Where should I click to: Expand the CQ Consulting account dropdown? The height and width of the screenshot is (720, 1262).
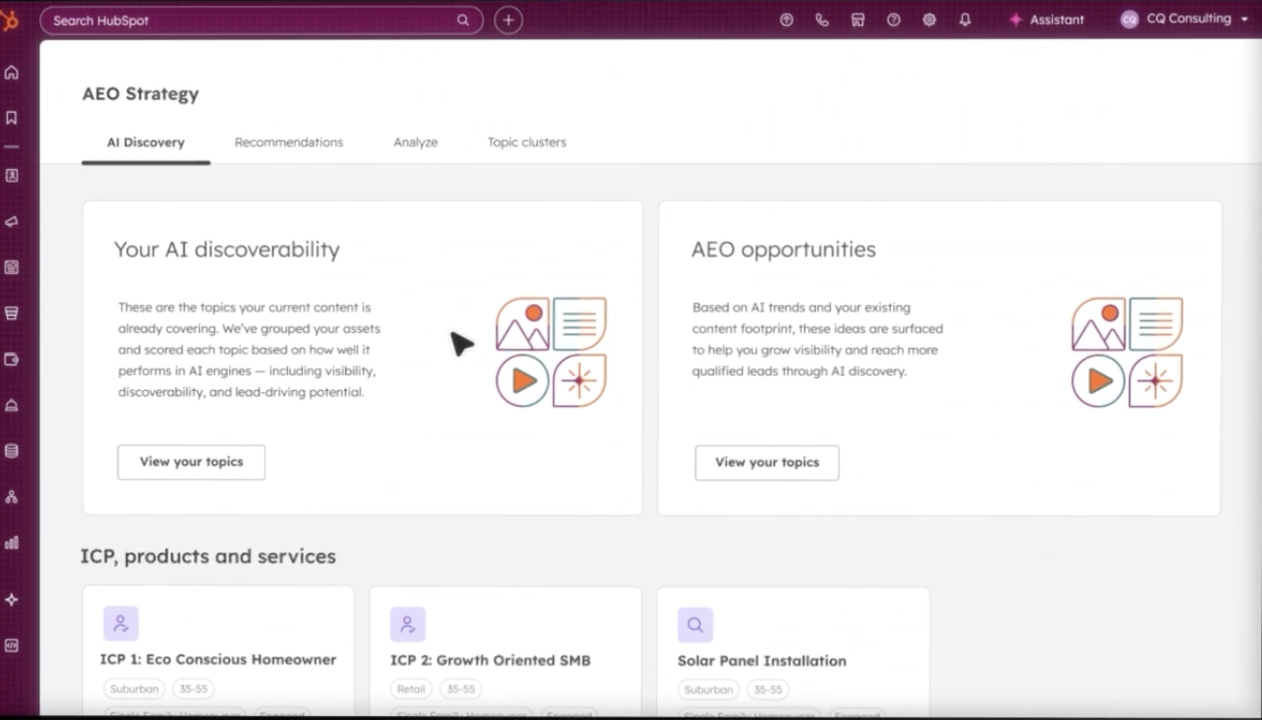(1185, 19)
